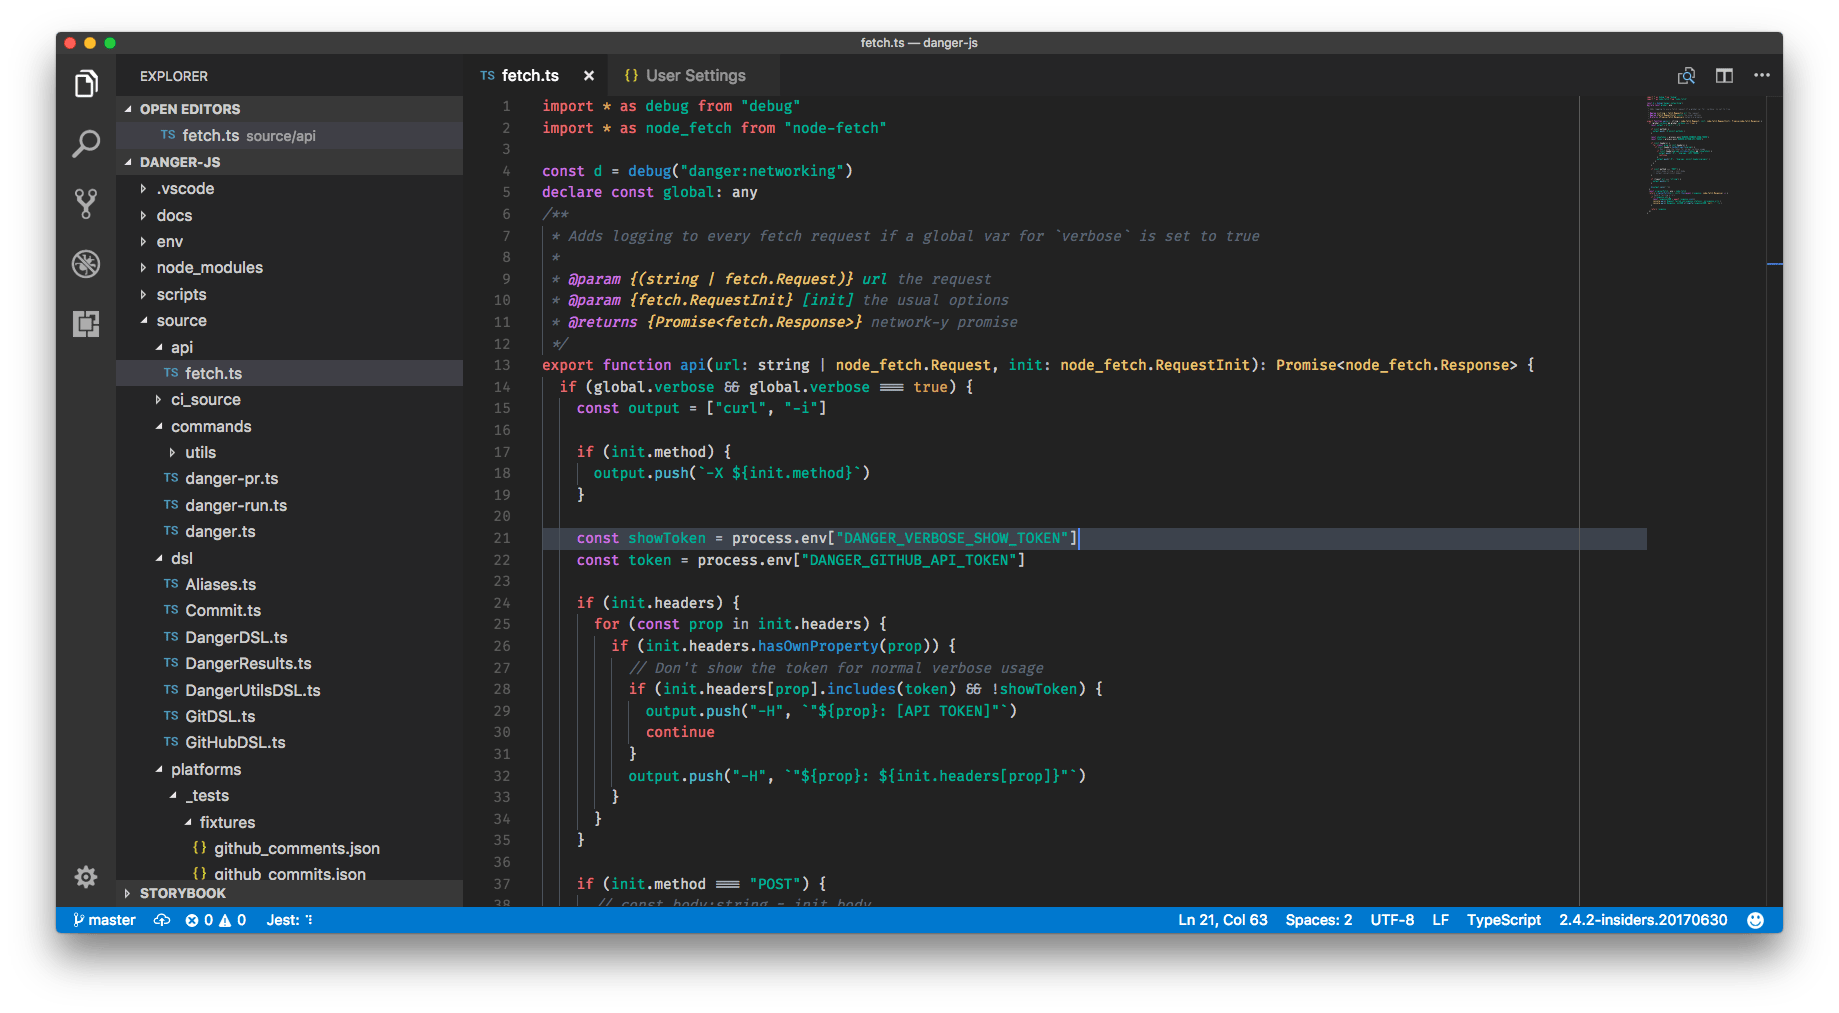
Task: Open the Search panel from the activity bar
Action: (x=86, y=144)
